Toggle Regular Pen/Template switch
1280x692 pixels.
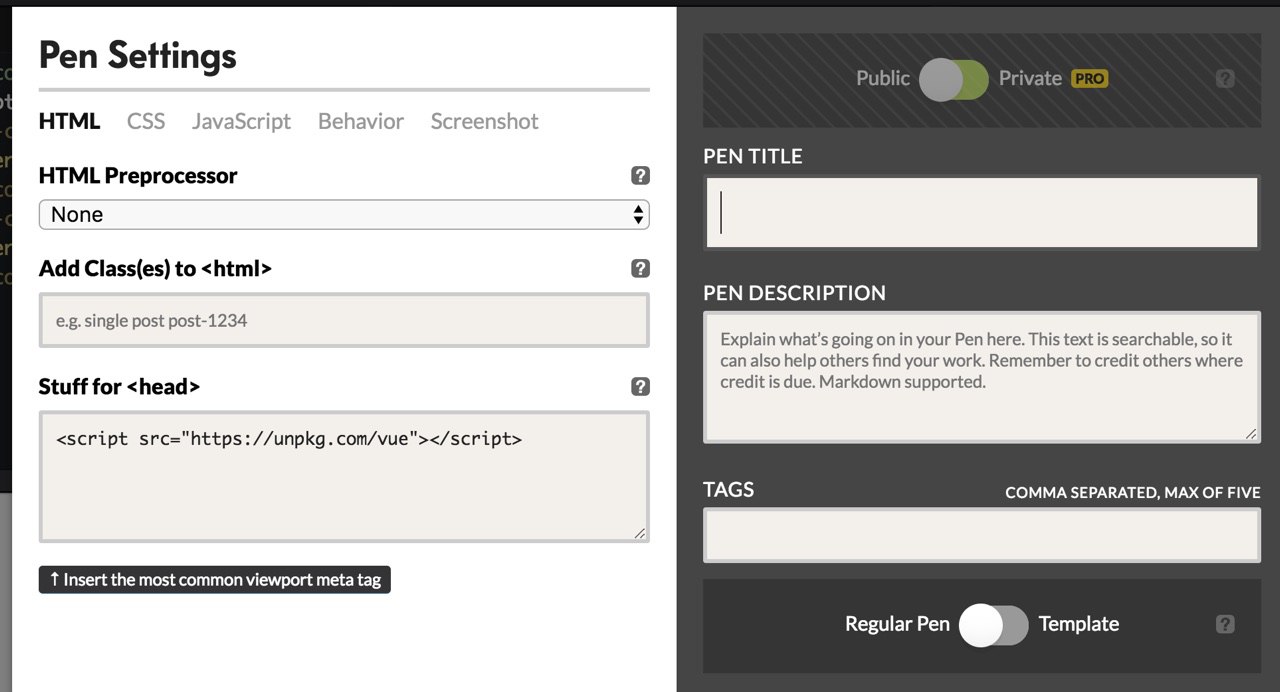[x=993, y=625]
